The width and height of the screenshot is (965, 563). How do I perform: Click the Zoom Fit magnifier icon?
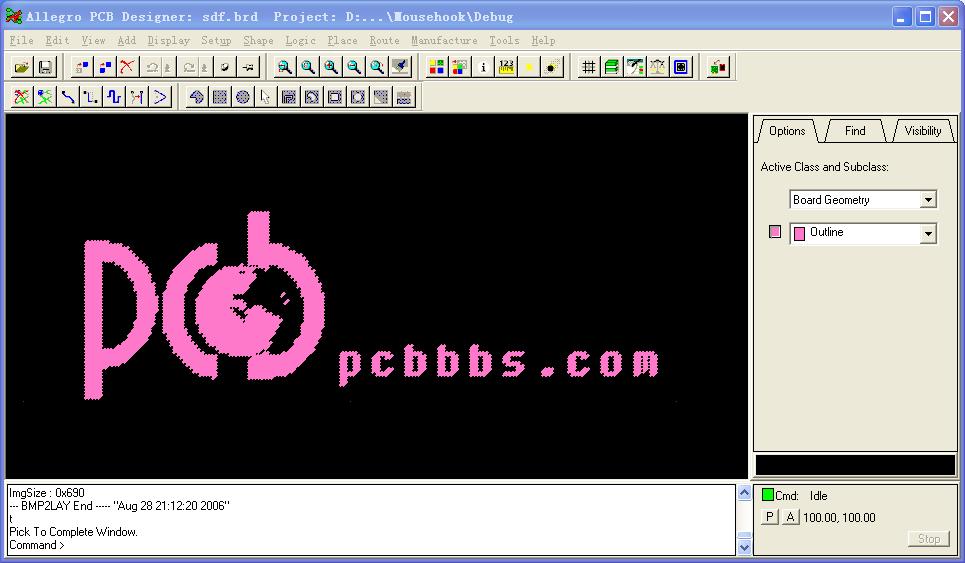pos(308,66)
